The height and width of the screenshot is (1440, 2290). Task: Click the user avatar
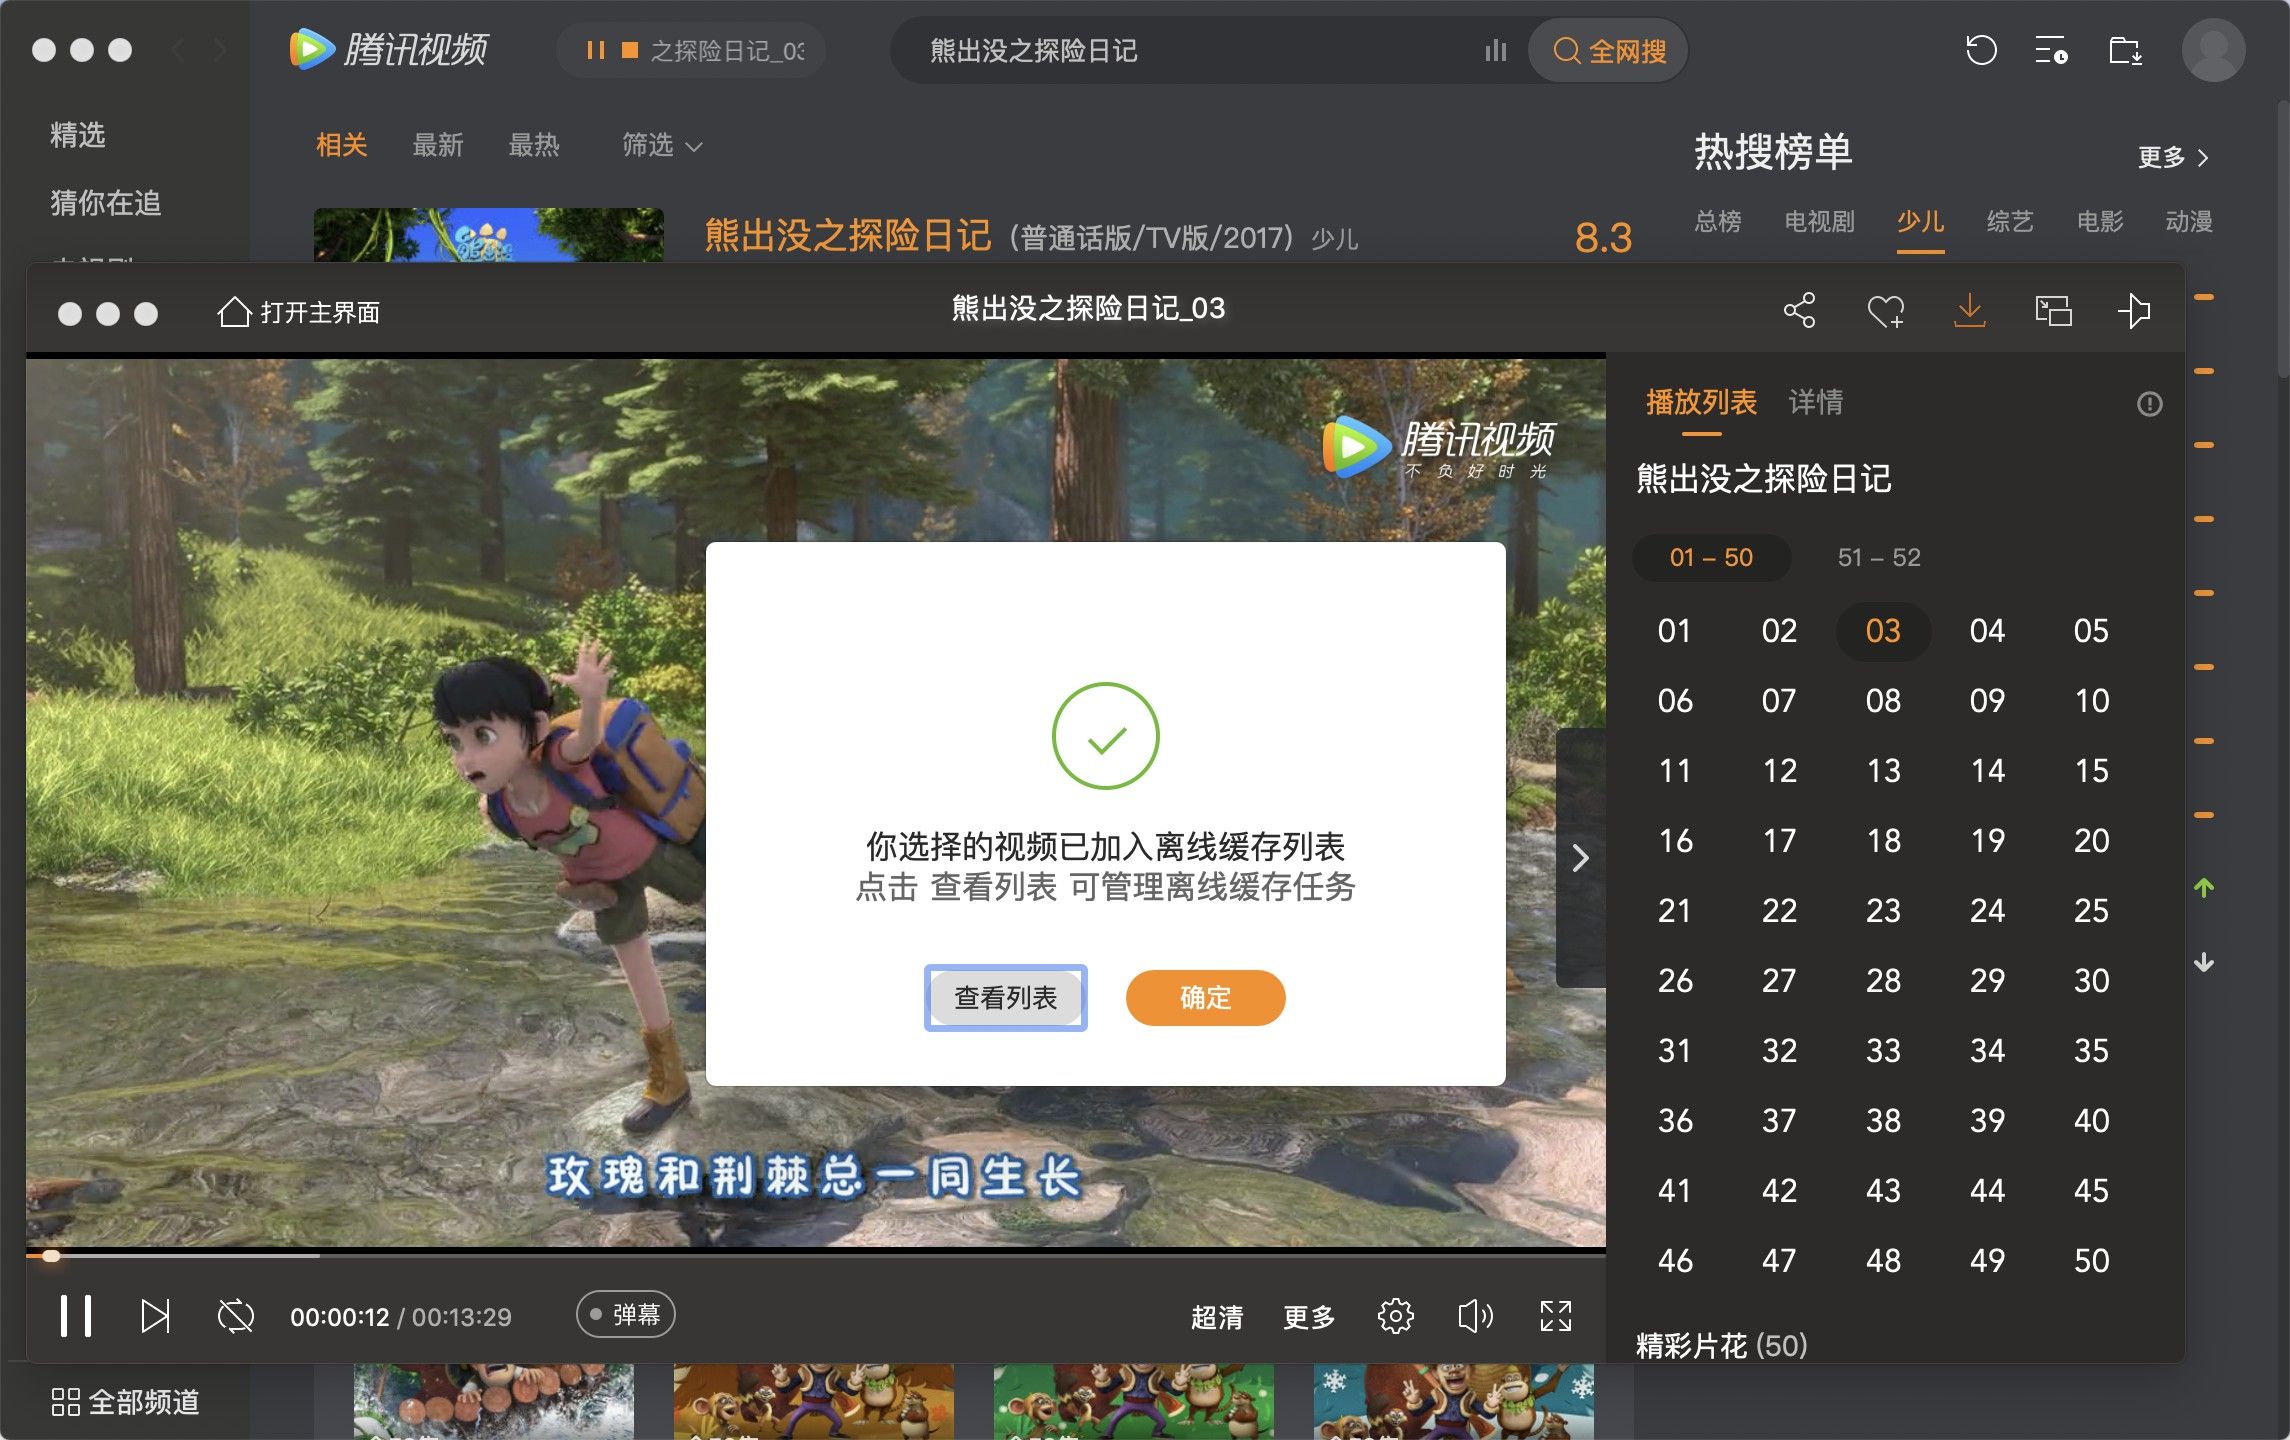[2213, 50]
